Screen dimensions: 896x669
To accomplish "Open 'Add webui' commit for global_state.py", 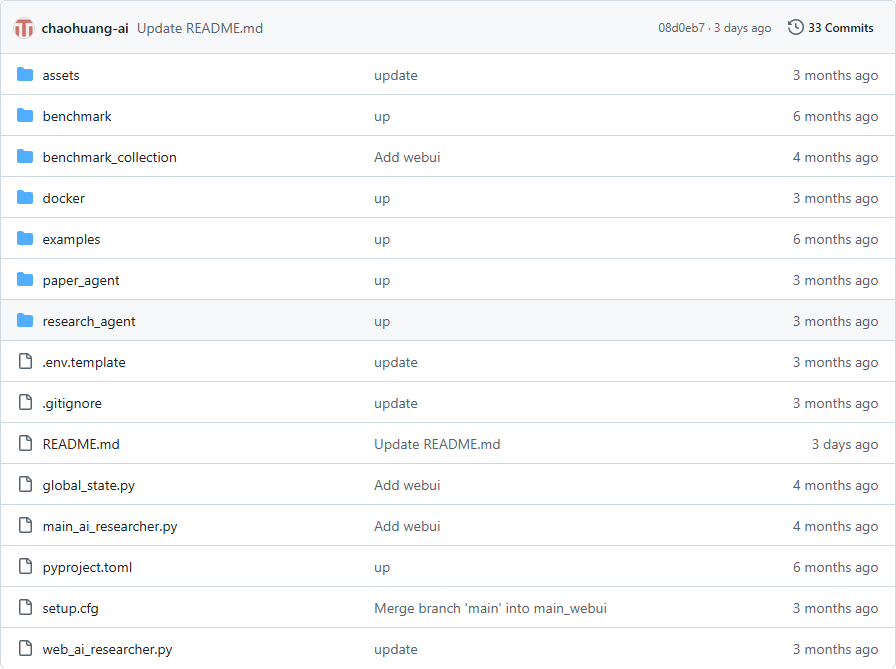I will tap(407, 485).
